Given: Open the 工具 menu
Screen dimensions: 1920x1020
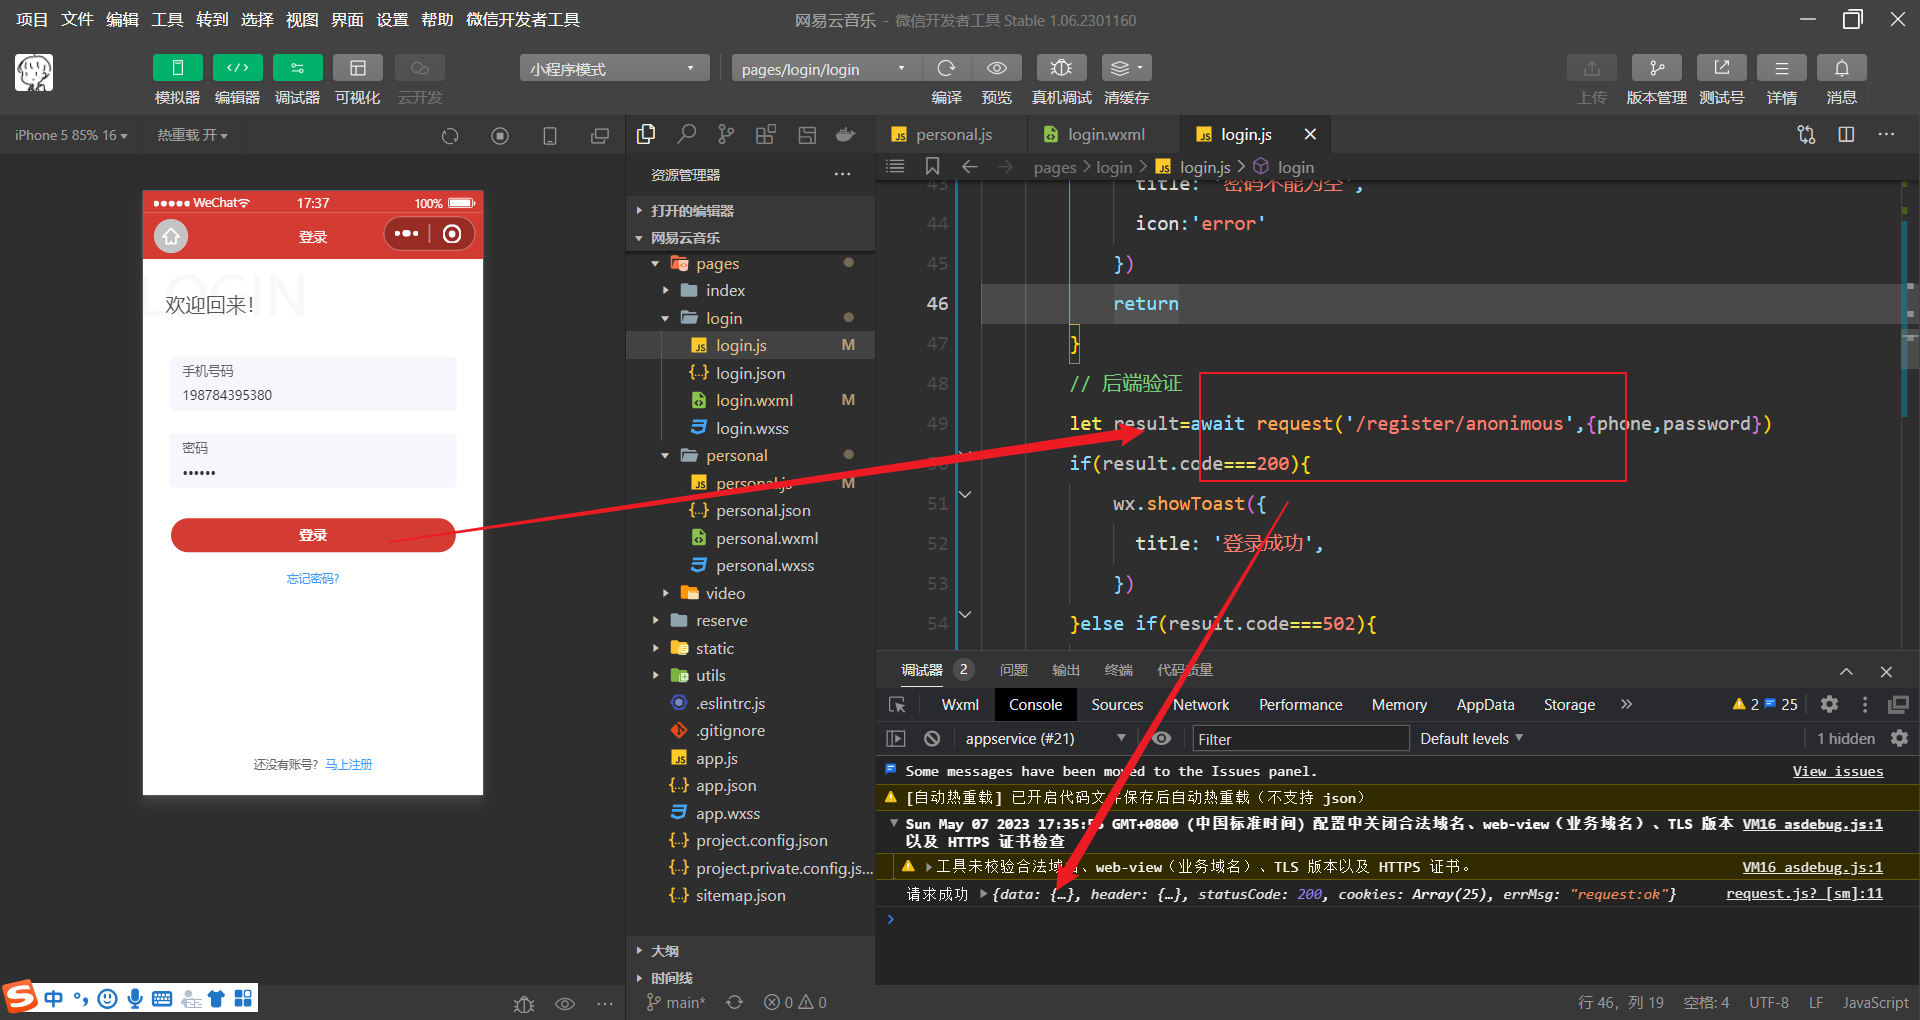Looking at the screenshot, I should click(167, 20).
